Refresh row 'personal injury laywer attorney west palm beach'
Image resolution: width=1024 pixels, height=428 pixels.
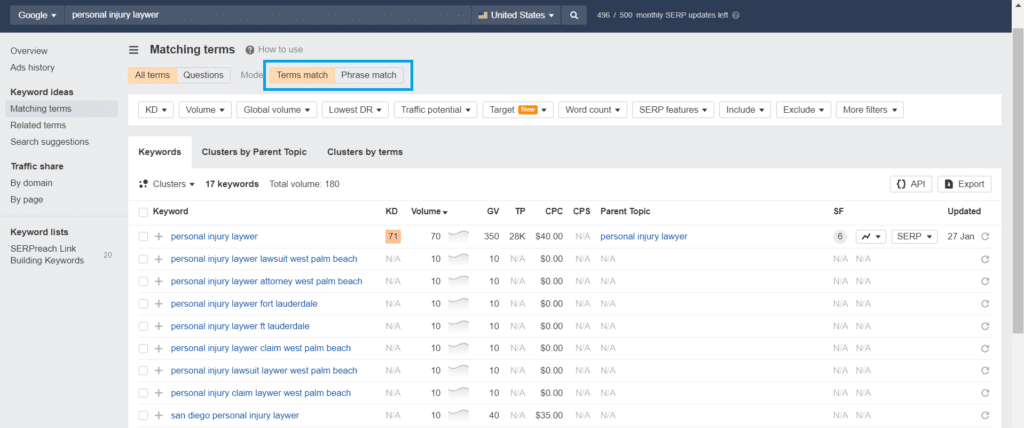[985, 282]
